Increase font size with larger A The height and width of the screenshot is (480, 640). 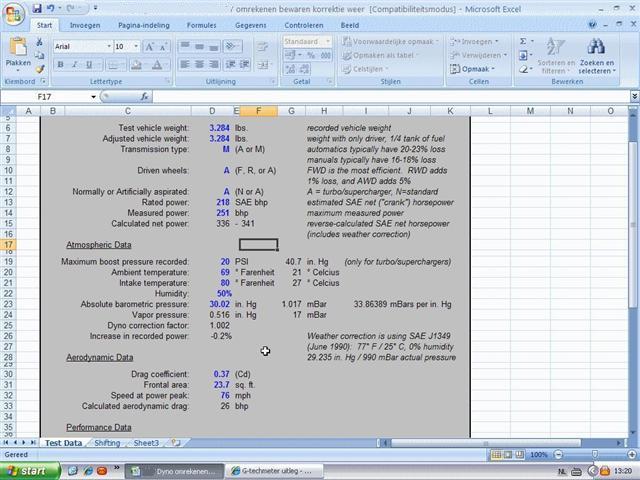click(150, 47)
